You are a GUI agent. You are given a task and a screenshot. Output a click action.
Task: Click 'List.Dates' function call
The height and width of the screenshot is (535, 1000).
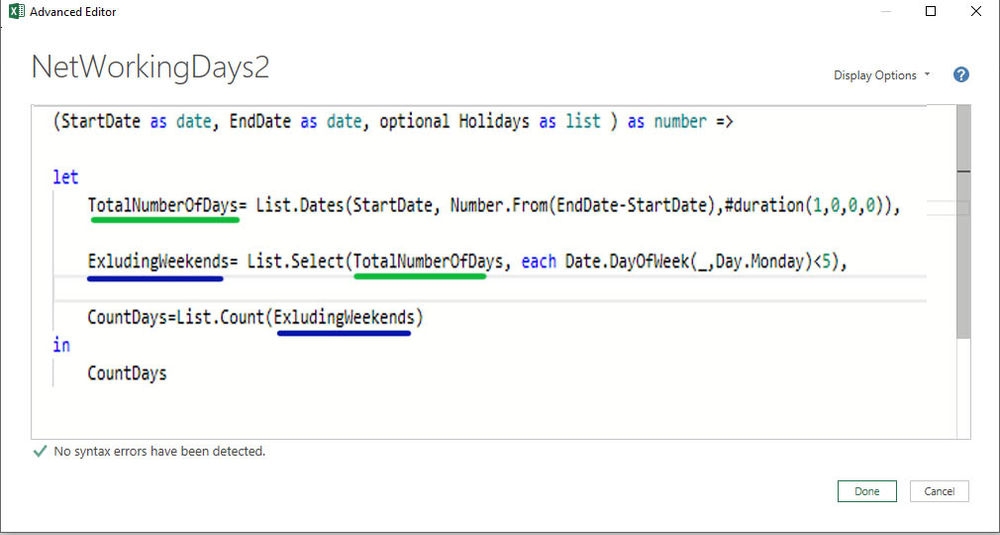(301, 206)
